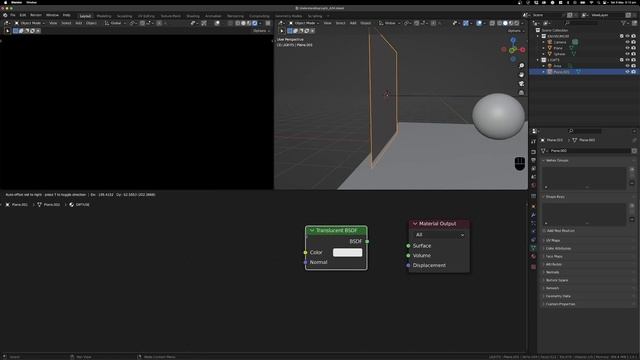The height and width of the screenshot is (360, 640).
Task: Click the hand pan gizmo in the viewport
Action: 521,75
